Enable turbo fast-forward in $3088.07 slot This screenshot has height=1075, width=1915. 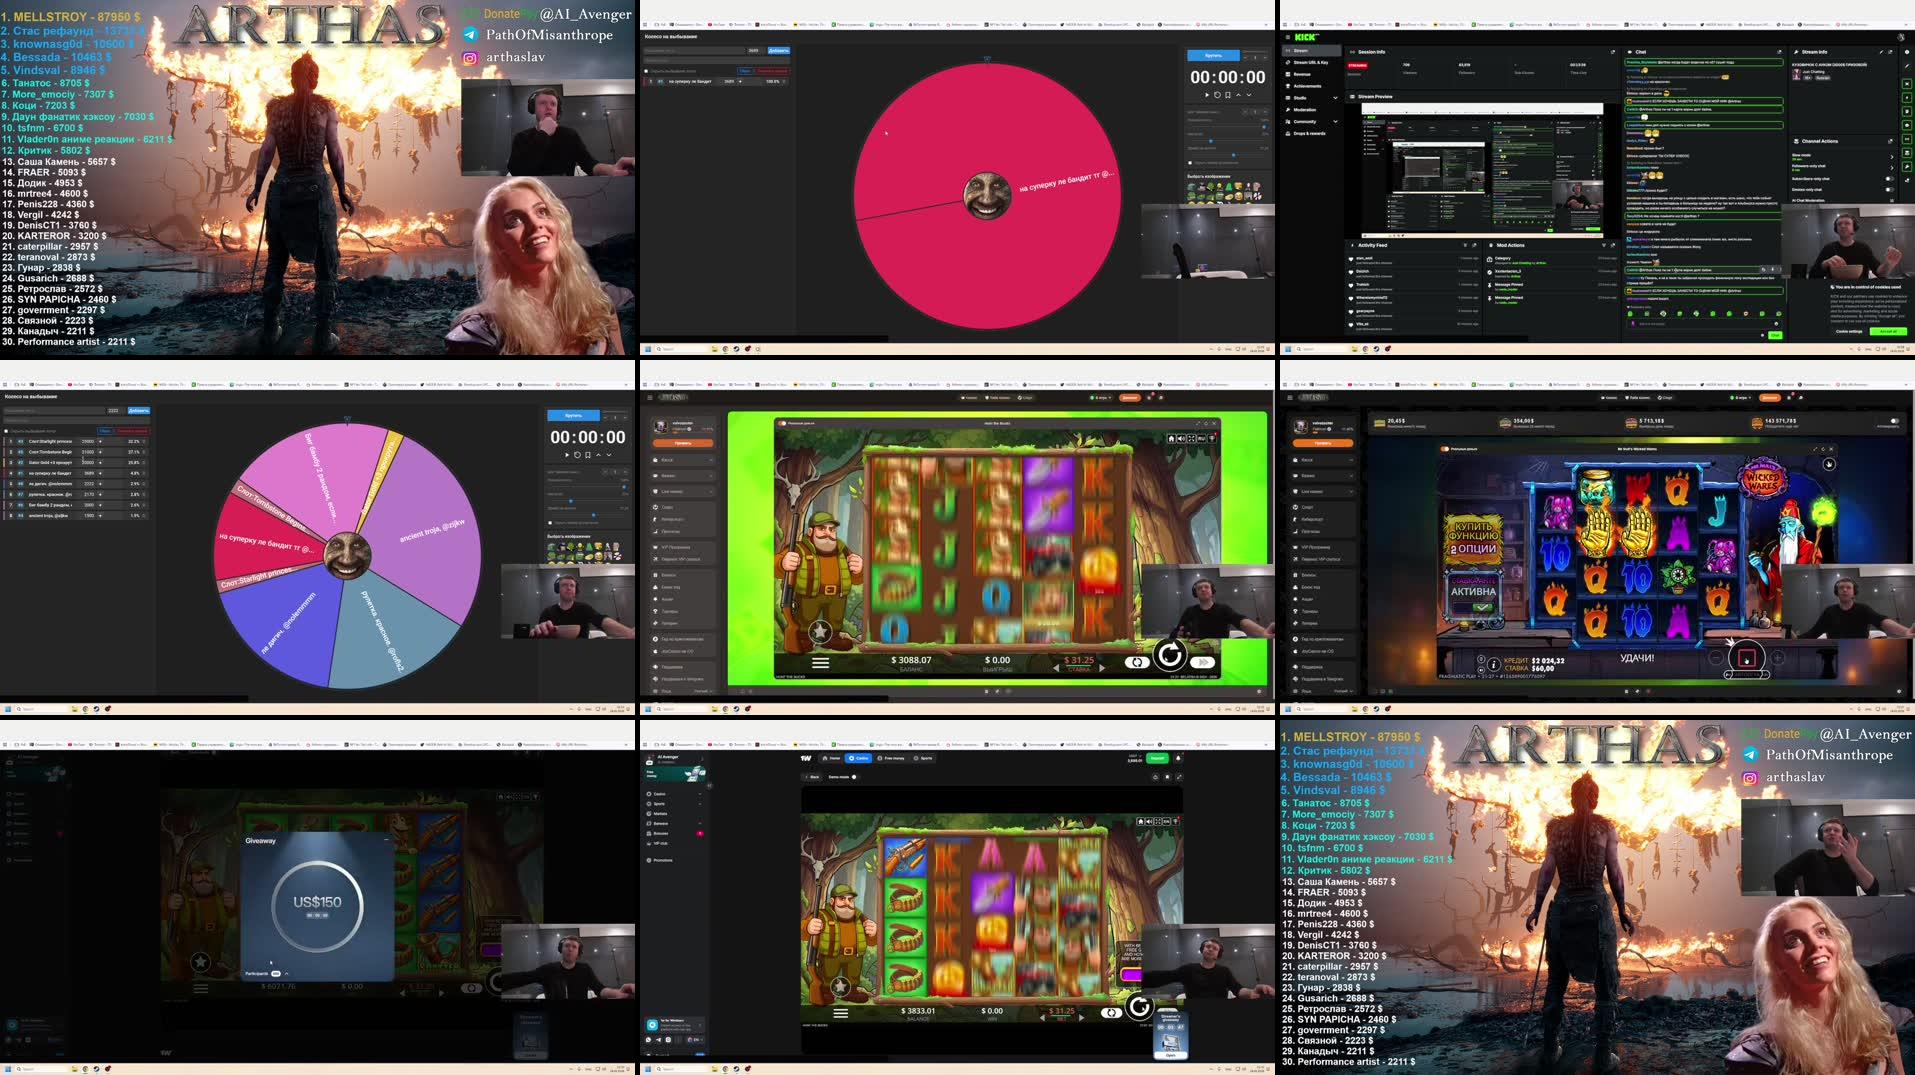pyautogui.click(x=1203, y=663)
